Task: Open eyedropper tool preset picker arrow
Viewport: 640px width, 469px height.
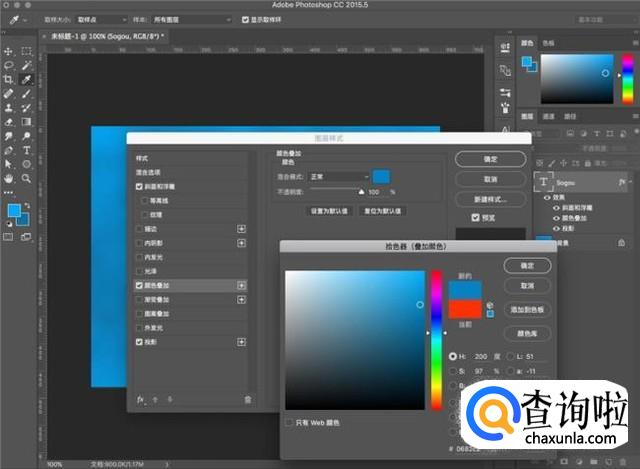Action: tap(25, 20)
